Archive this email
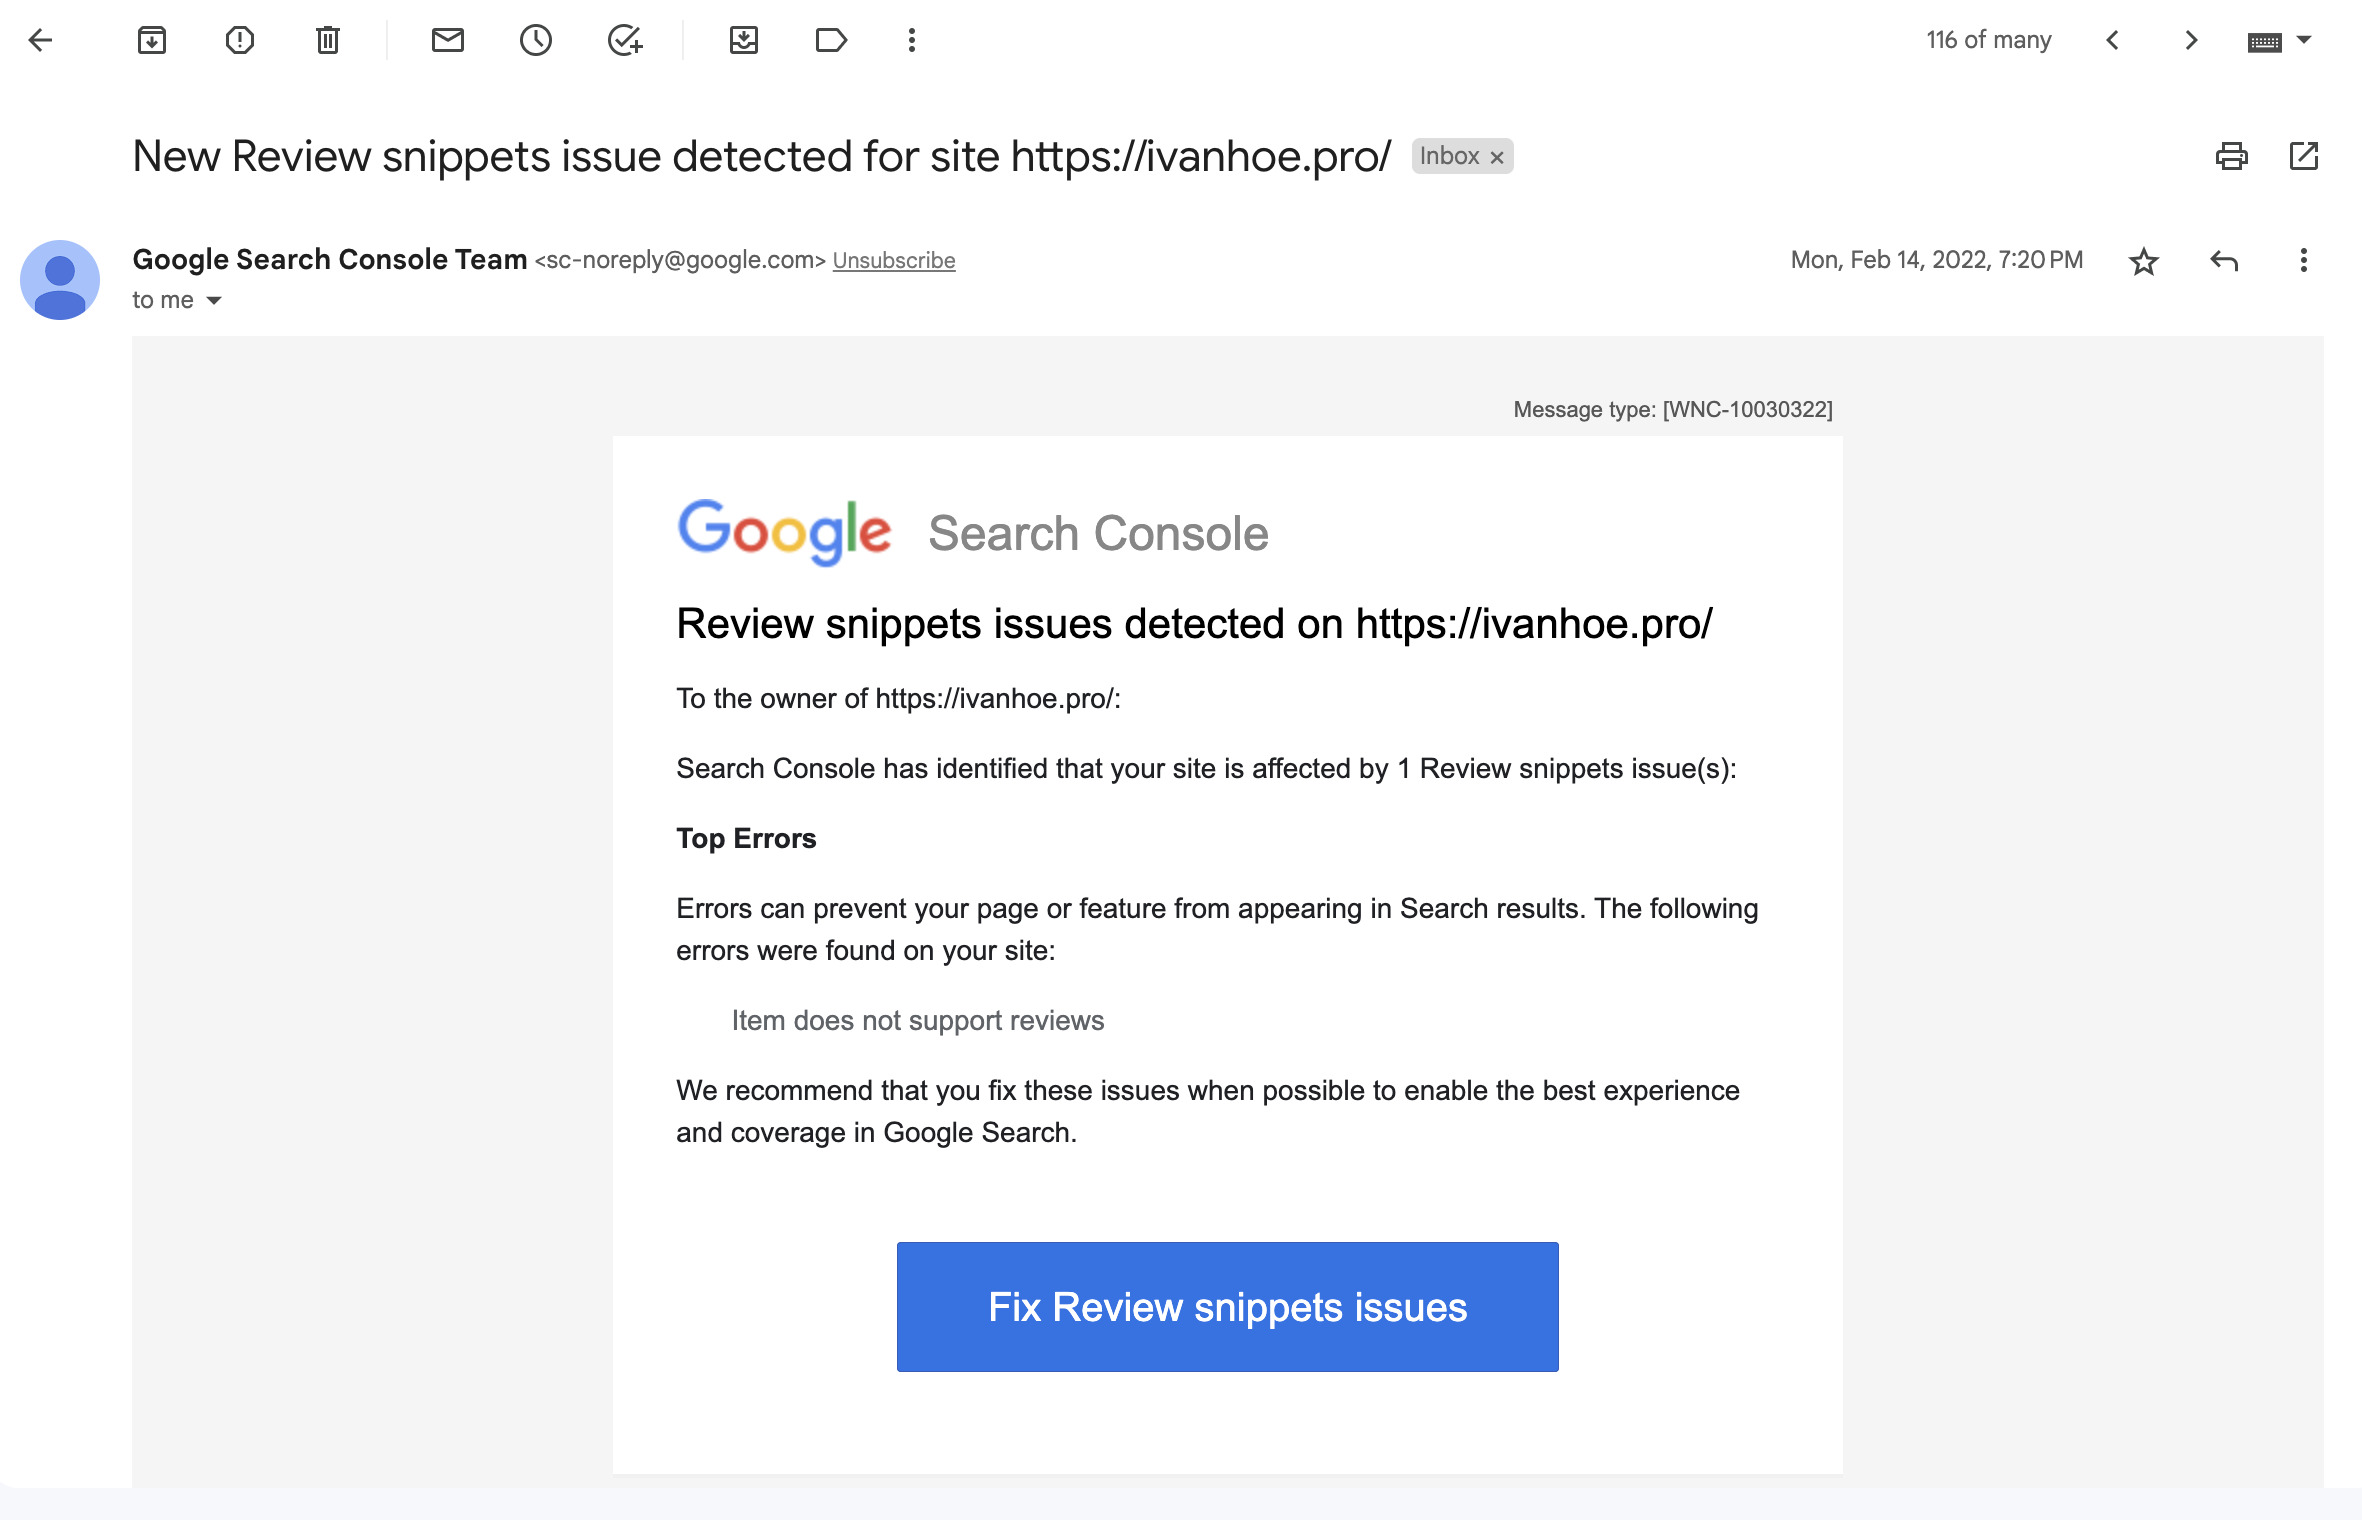Viewport: 2362px width, 1520px height. click(x=152, y=40)
